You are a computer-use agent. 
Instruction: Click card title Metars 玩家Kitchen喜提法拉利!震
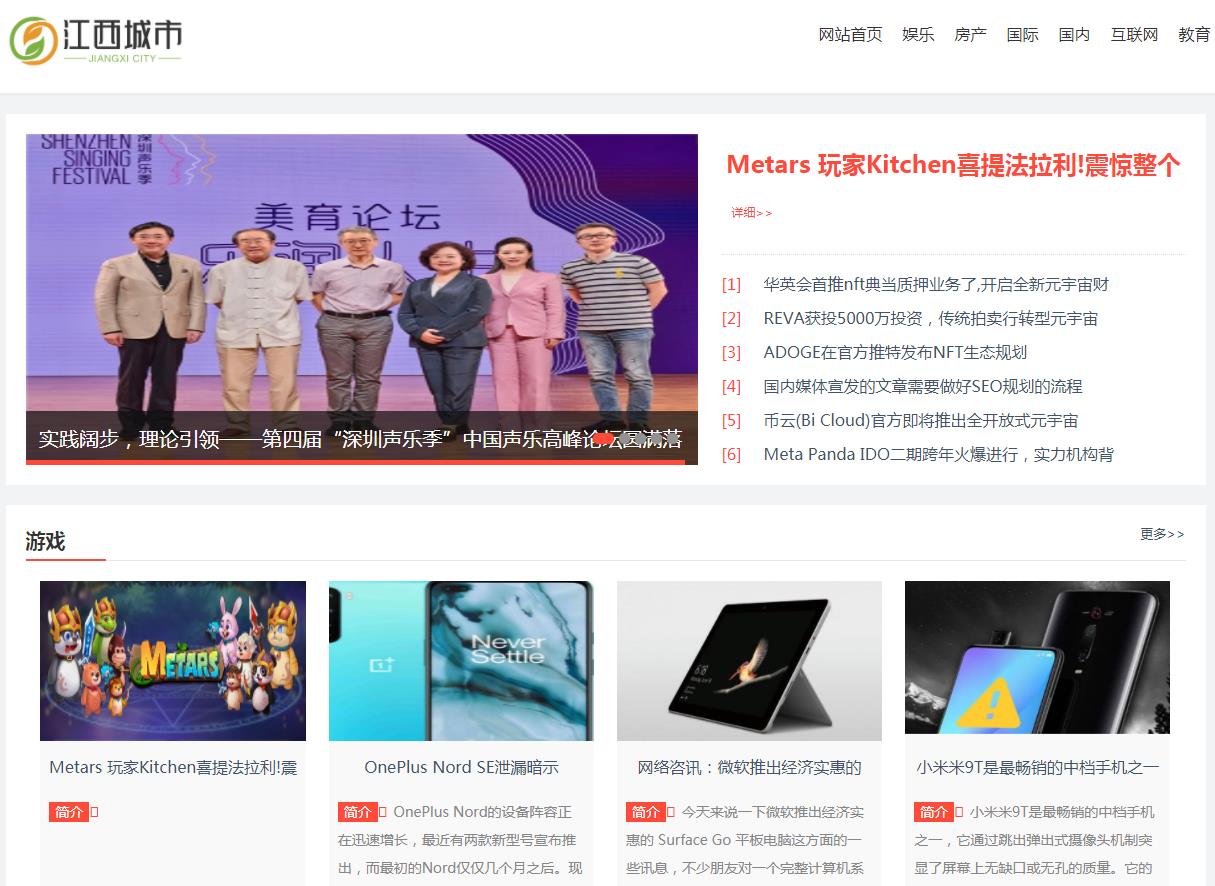coord(173,768)
